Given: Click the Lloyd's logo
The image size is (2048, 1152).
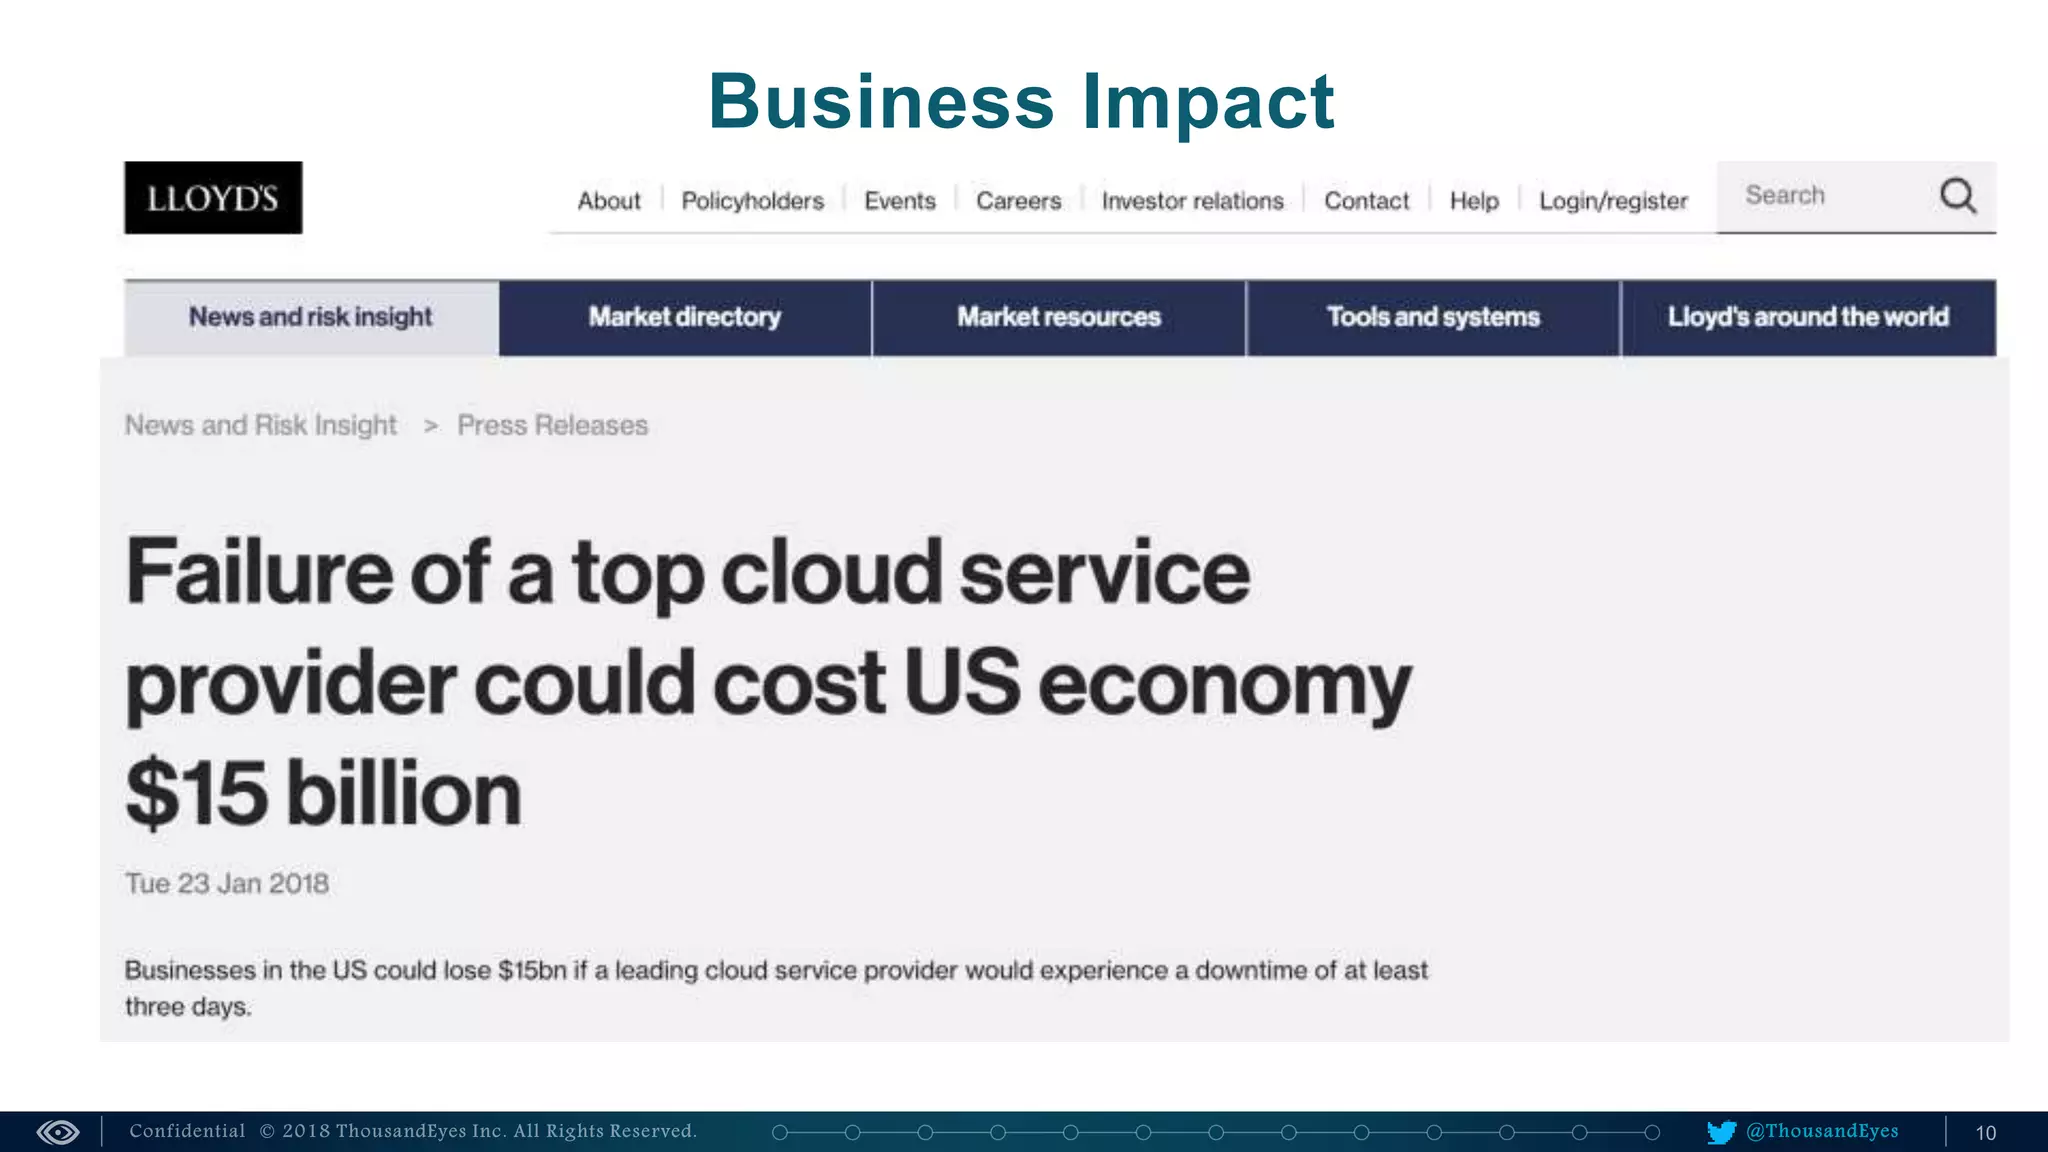Looking at the screenshot, I should [x=213, y=198].
